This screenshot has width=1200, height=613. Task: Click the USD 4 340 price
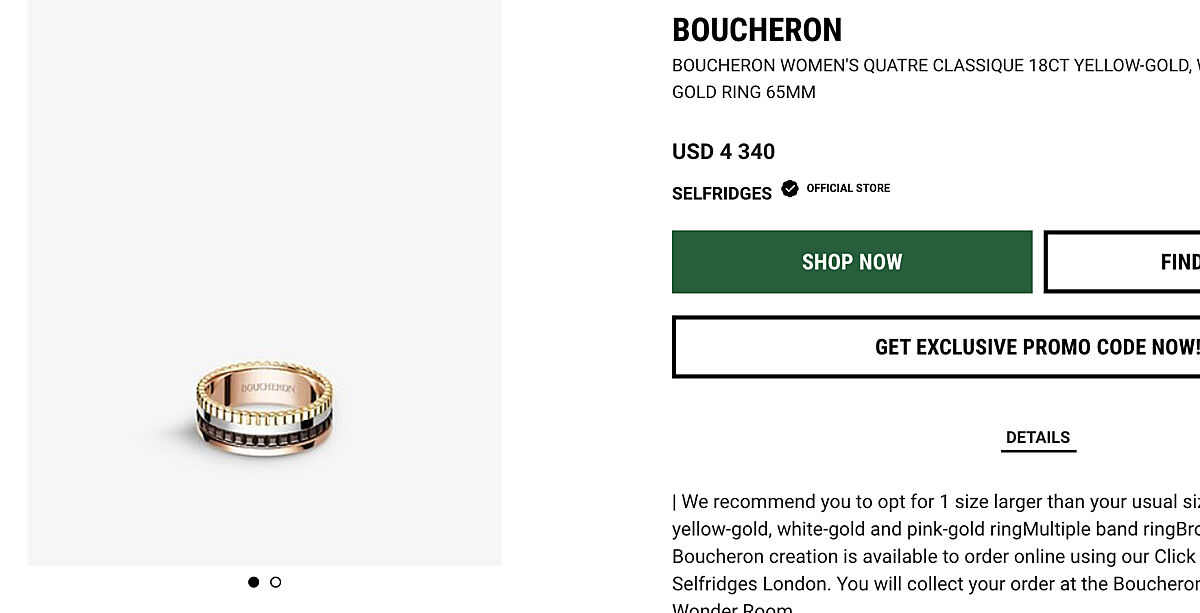click(723, 152)
